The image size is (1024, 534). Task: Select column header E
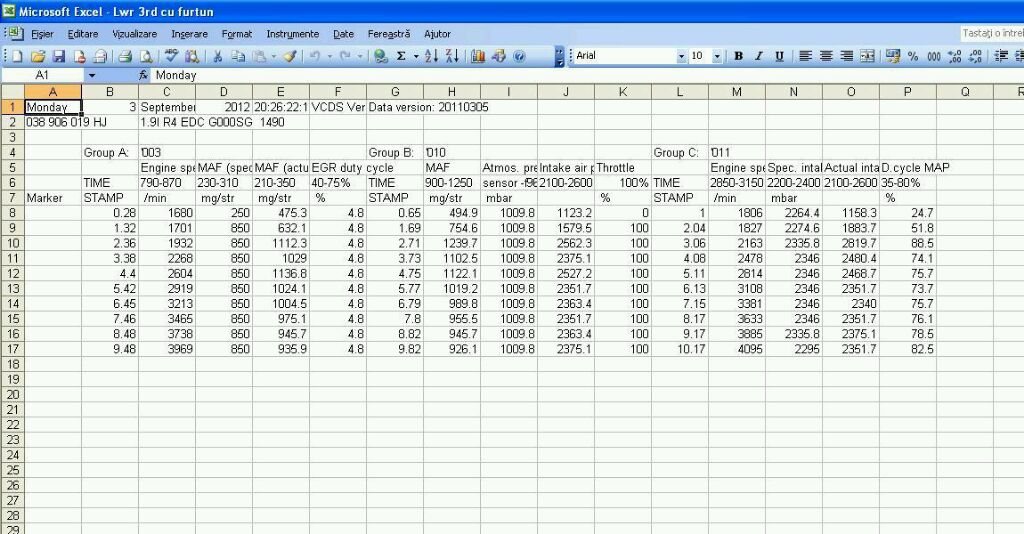point(281,92)
